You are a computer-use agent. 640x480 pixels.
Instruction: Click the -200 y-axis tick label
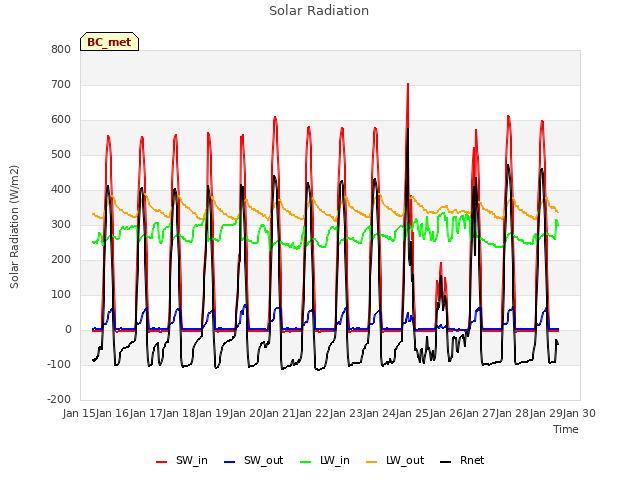tap(59, 399)
